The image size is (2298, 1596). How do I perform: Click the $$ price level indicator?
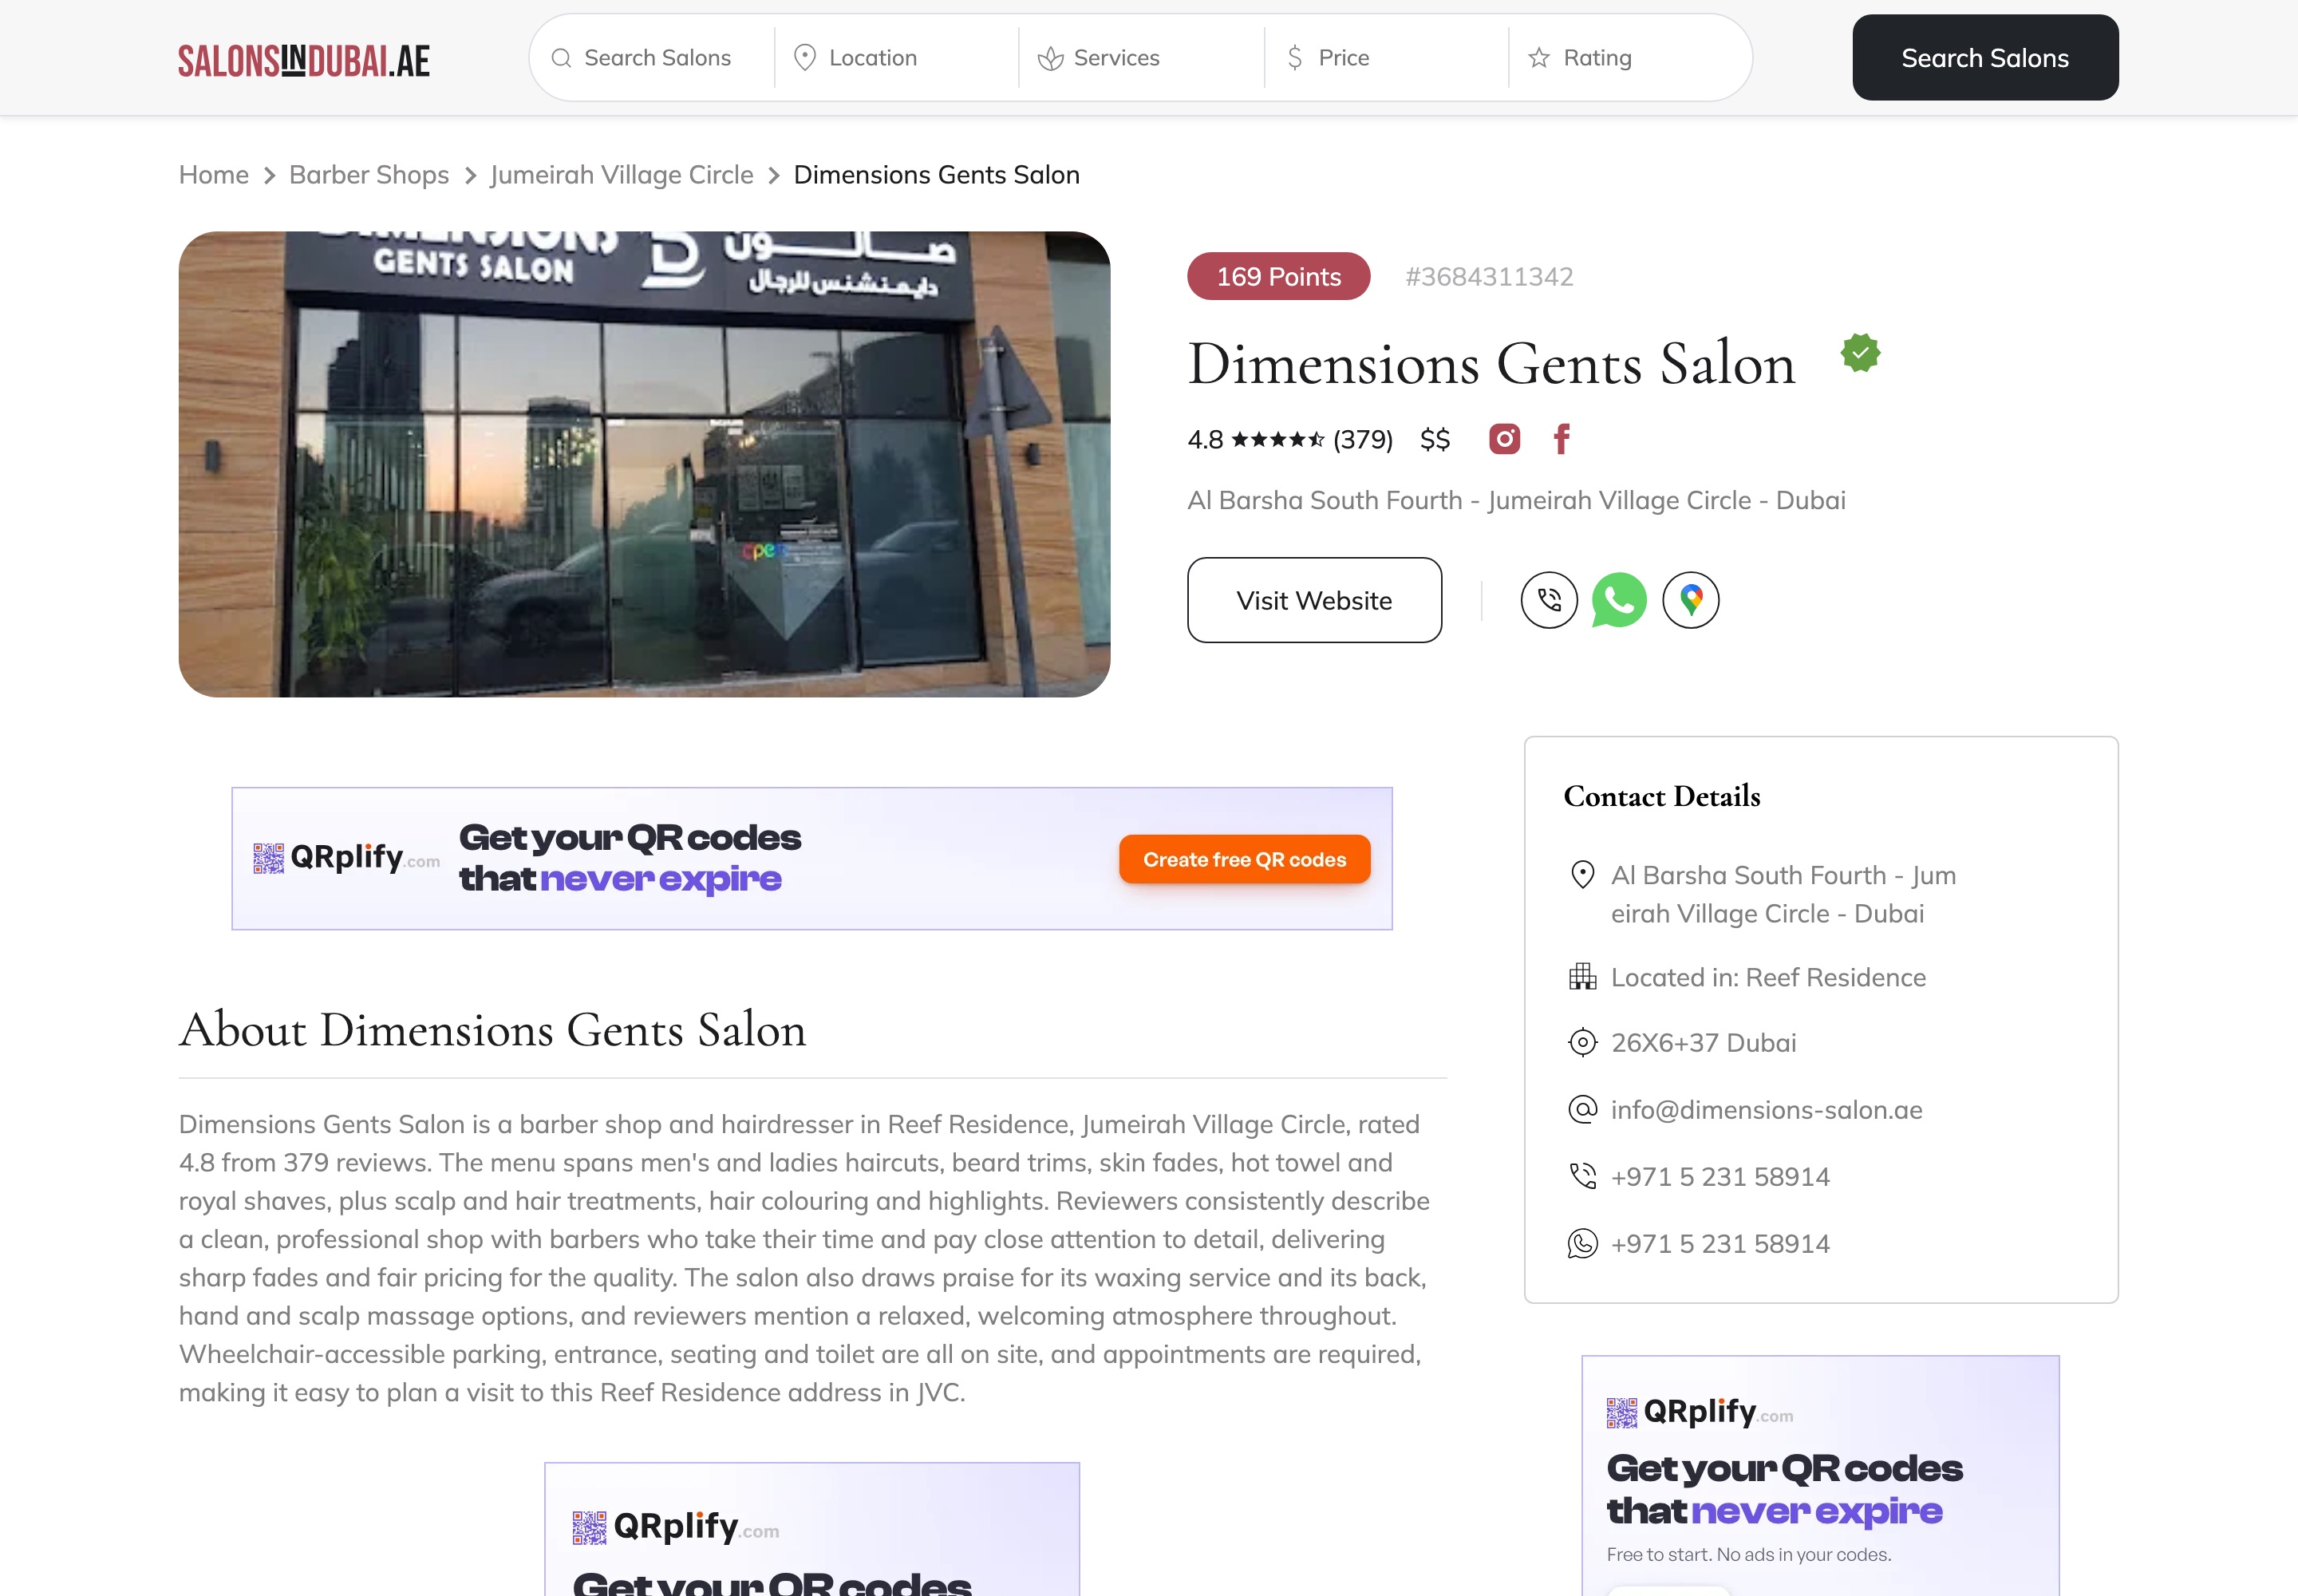point(1435,439)
